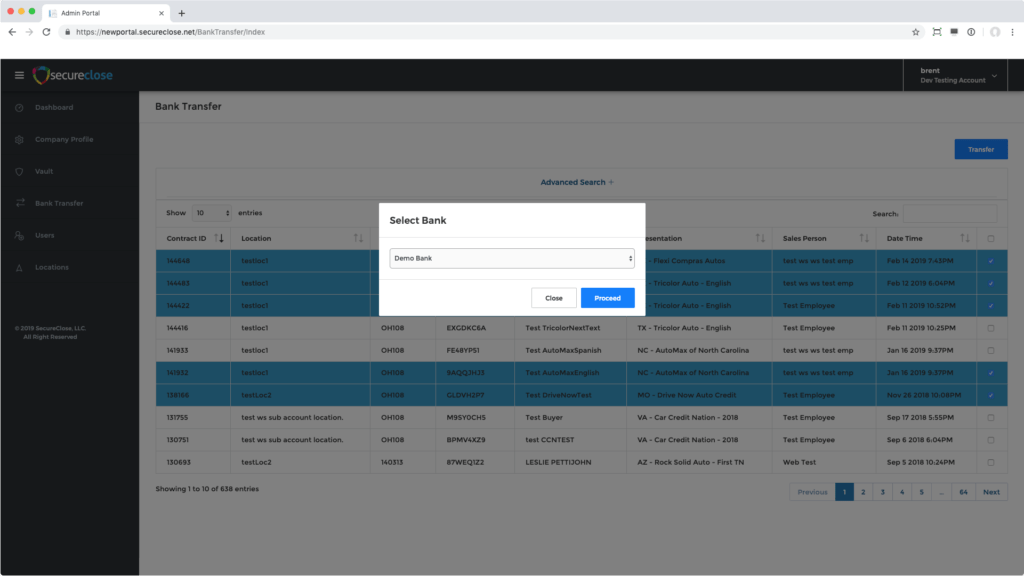Image resolution: width=1024 pixels, height=576 pixels.
Task: Click the SecureClose shield logo
Action: pos(41,76)
